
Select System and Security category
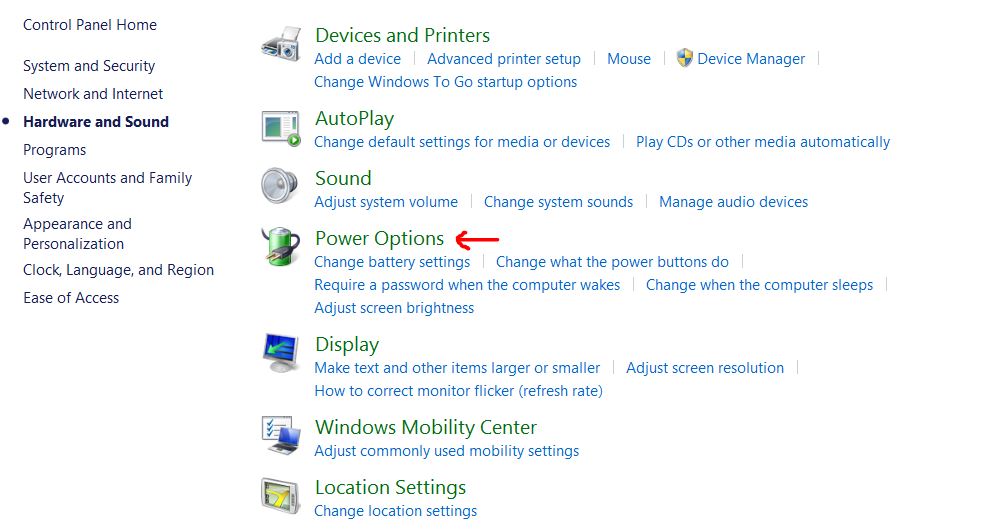[89, 66]
